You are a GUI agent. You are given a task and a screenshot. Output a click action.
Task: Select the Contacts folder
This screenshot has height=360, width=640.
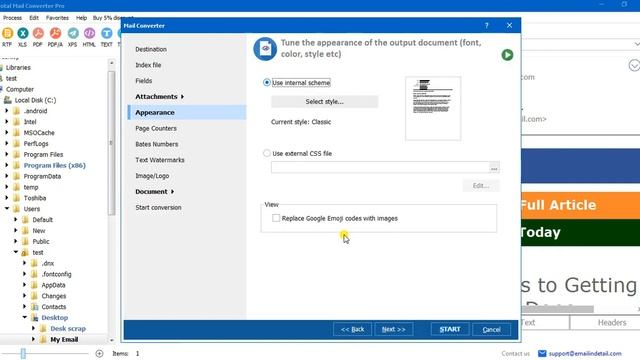tap(53, 307)
